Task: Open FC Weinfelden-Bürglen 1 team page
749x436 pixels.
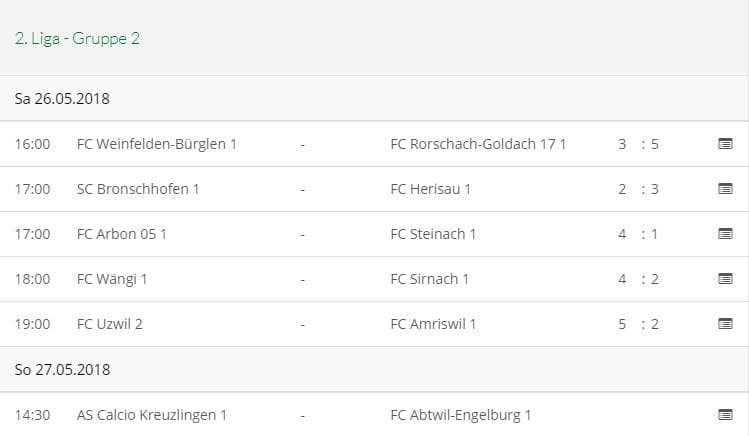Action: point(156,144)
